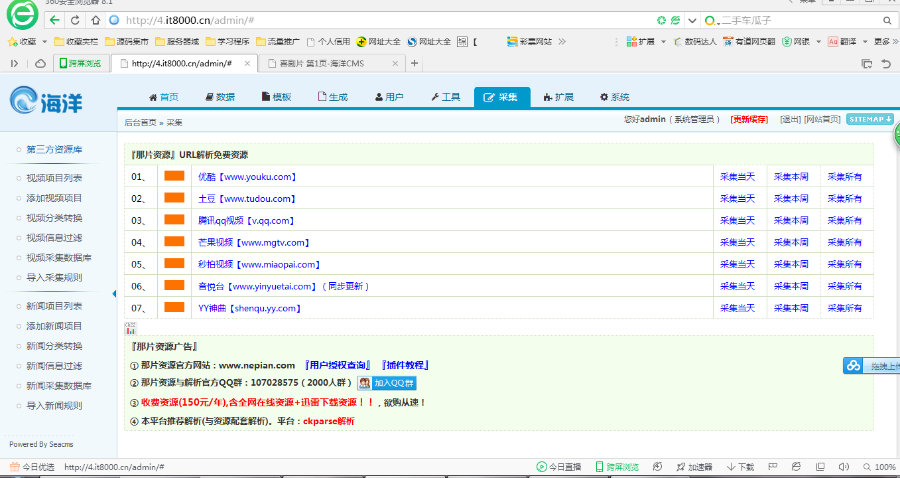900x478 pixels.
Task: Click 今日直播 in status bar
Action: 559,467
